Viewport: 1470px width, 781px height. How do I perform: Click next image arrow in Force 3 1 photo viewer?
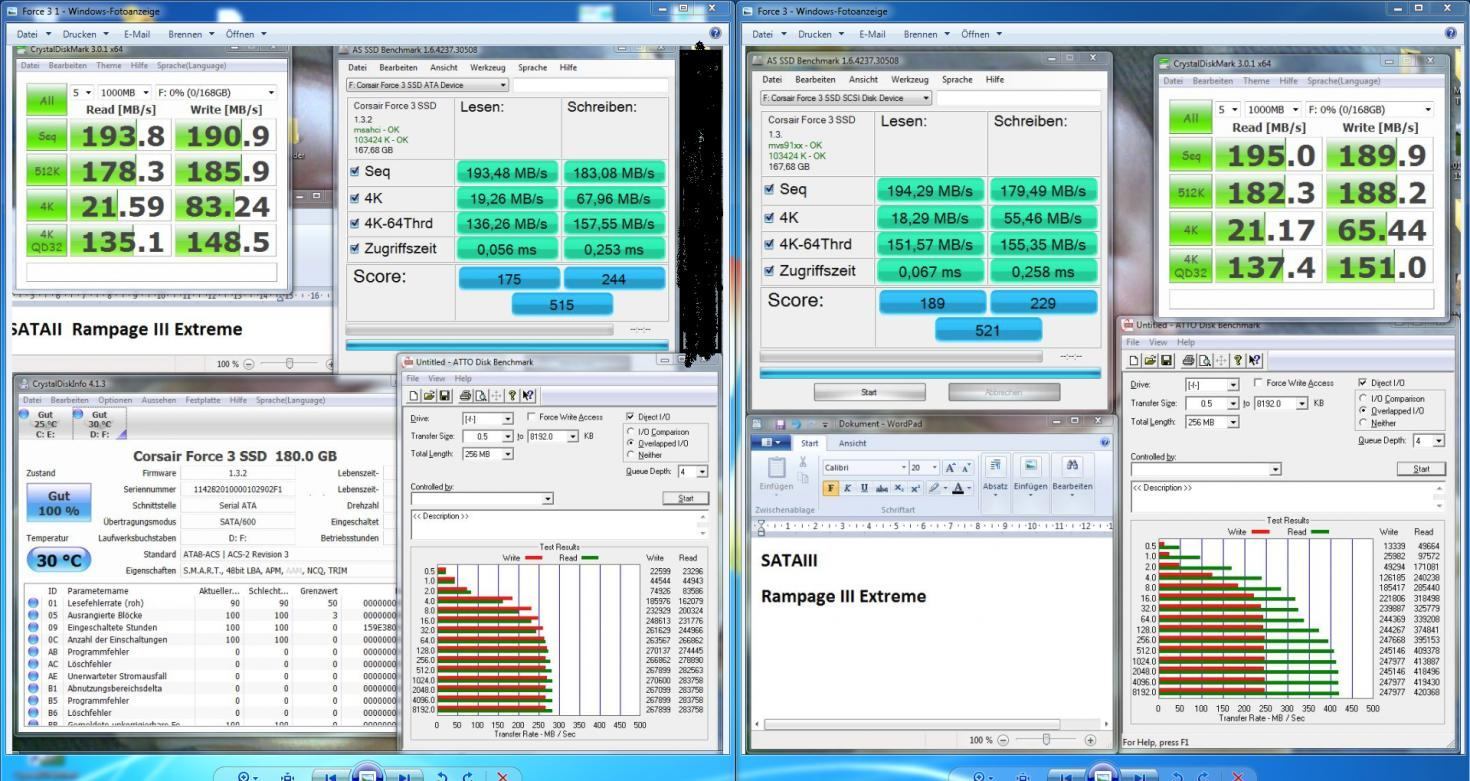pos(404,777)
